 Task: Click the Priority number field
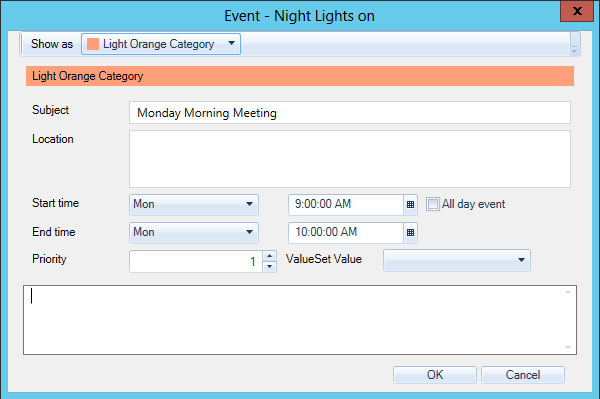pyautogui.click(x=196, y=262)
